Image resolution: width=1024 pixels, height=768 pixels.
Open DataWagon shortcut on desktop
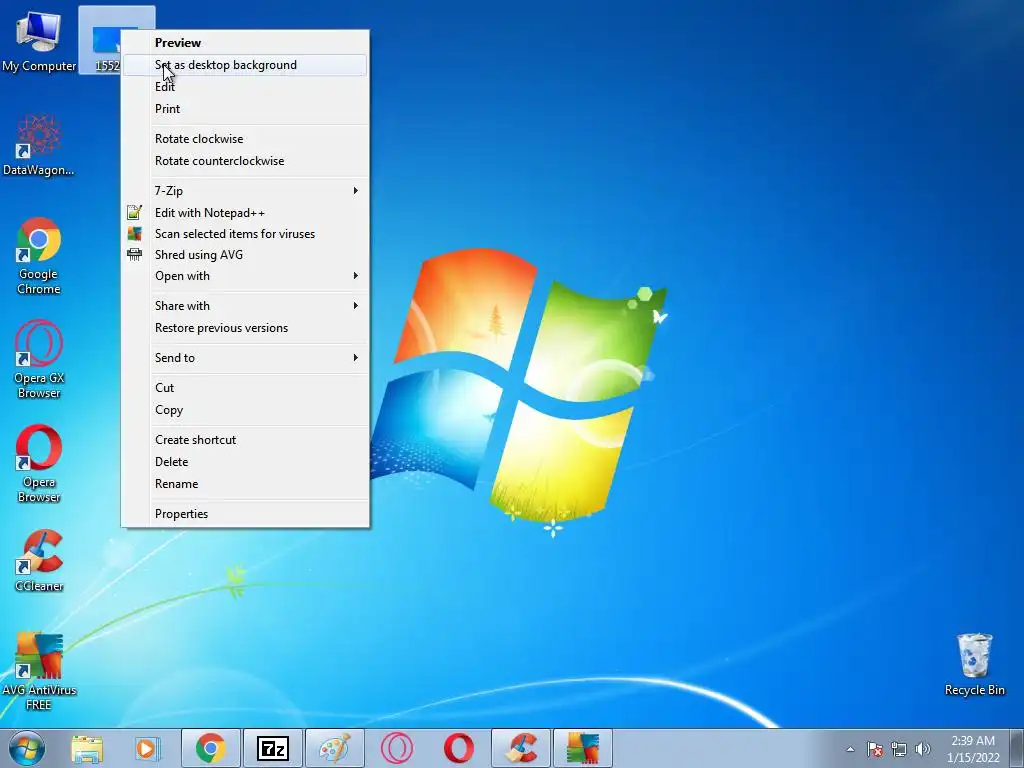click(39, 145)
